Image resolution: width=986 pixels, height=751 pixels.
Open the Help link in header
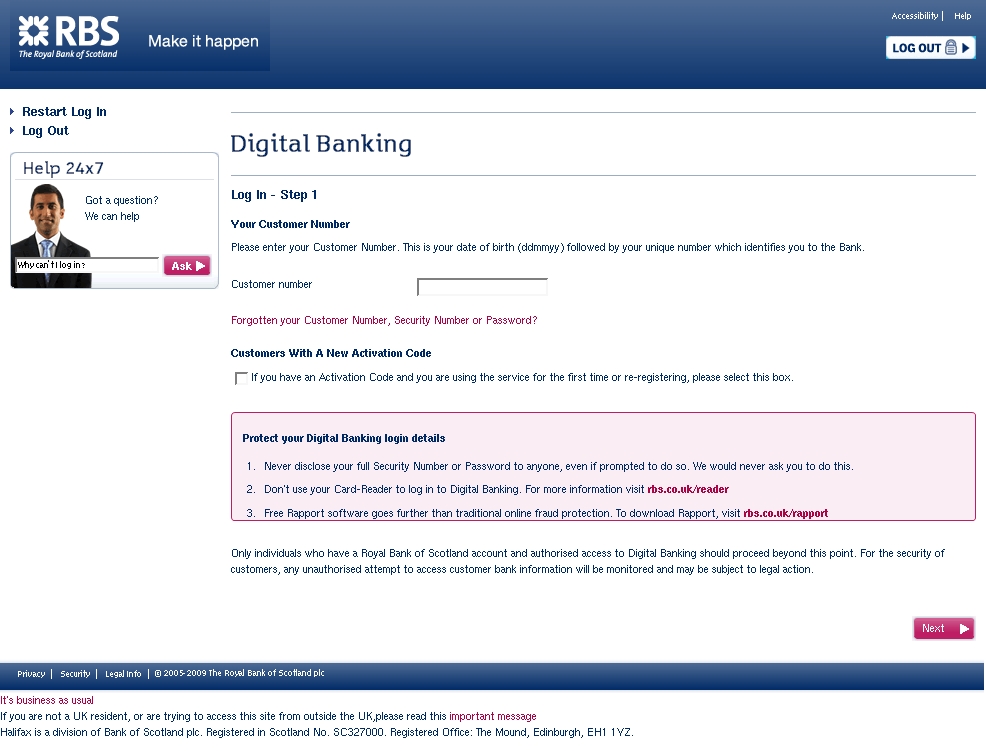(x=962, y=16)
